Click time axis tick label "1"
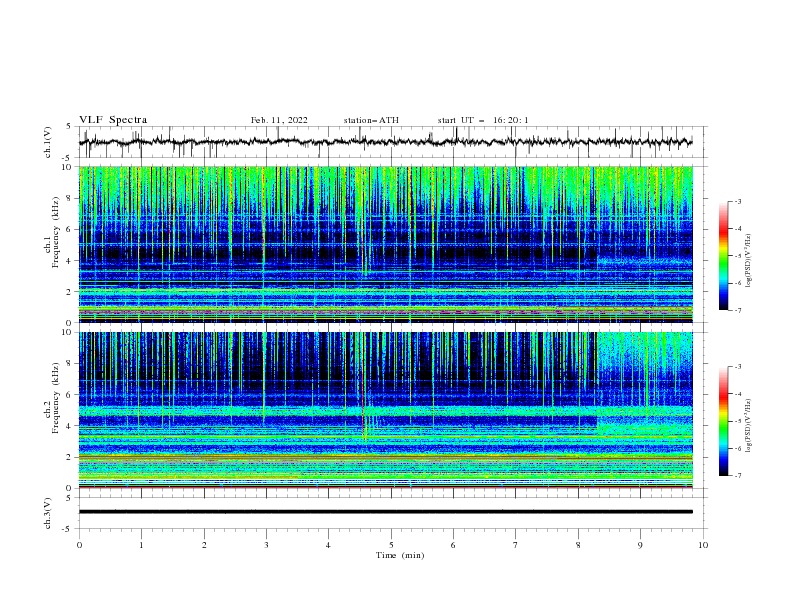The width and height of the screenshot is (792, 612). [x=141, y=545]
